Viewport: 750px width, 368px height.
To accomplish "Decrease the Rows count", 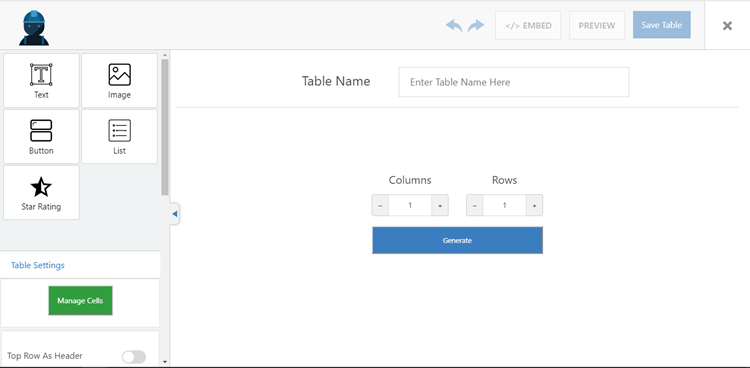I will click(x=474, y=205).
